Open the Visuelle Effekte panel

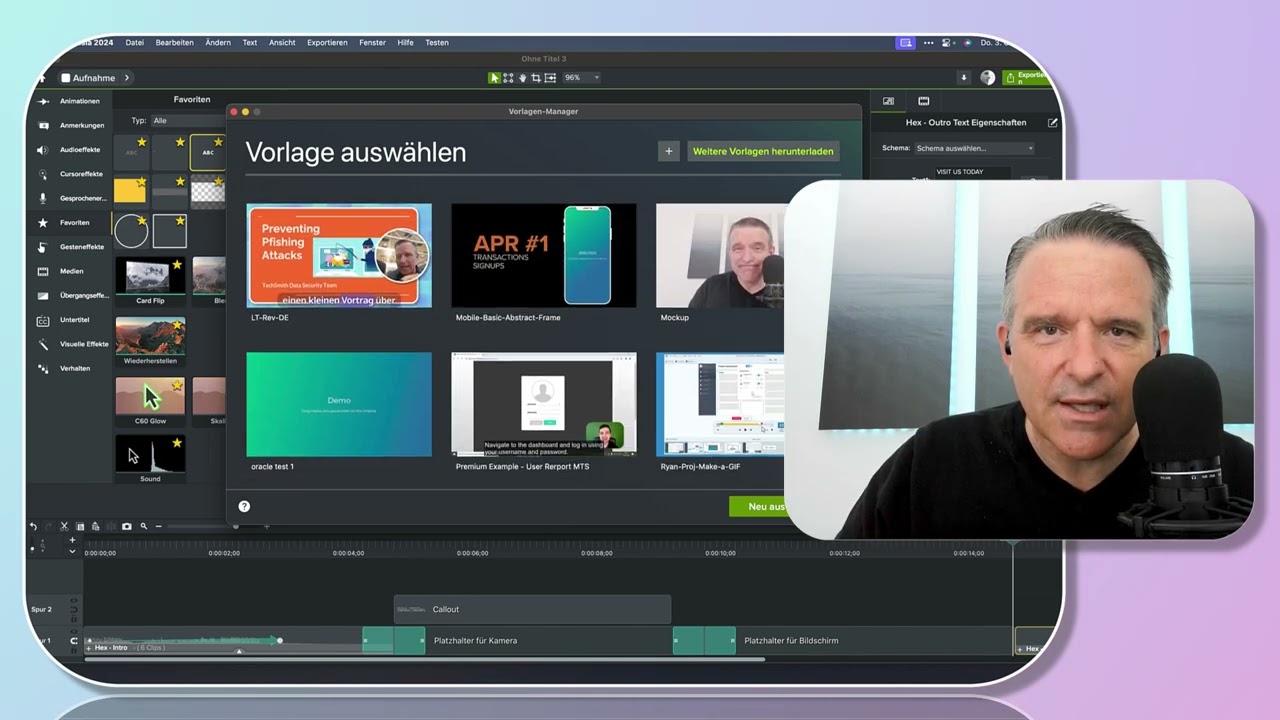(72, 344)
